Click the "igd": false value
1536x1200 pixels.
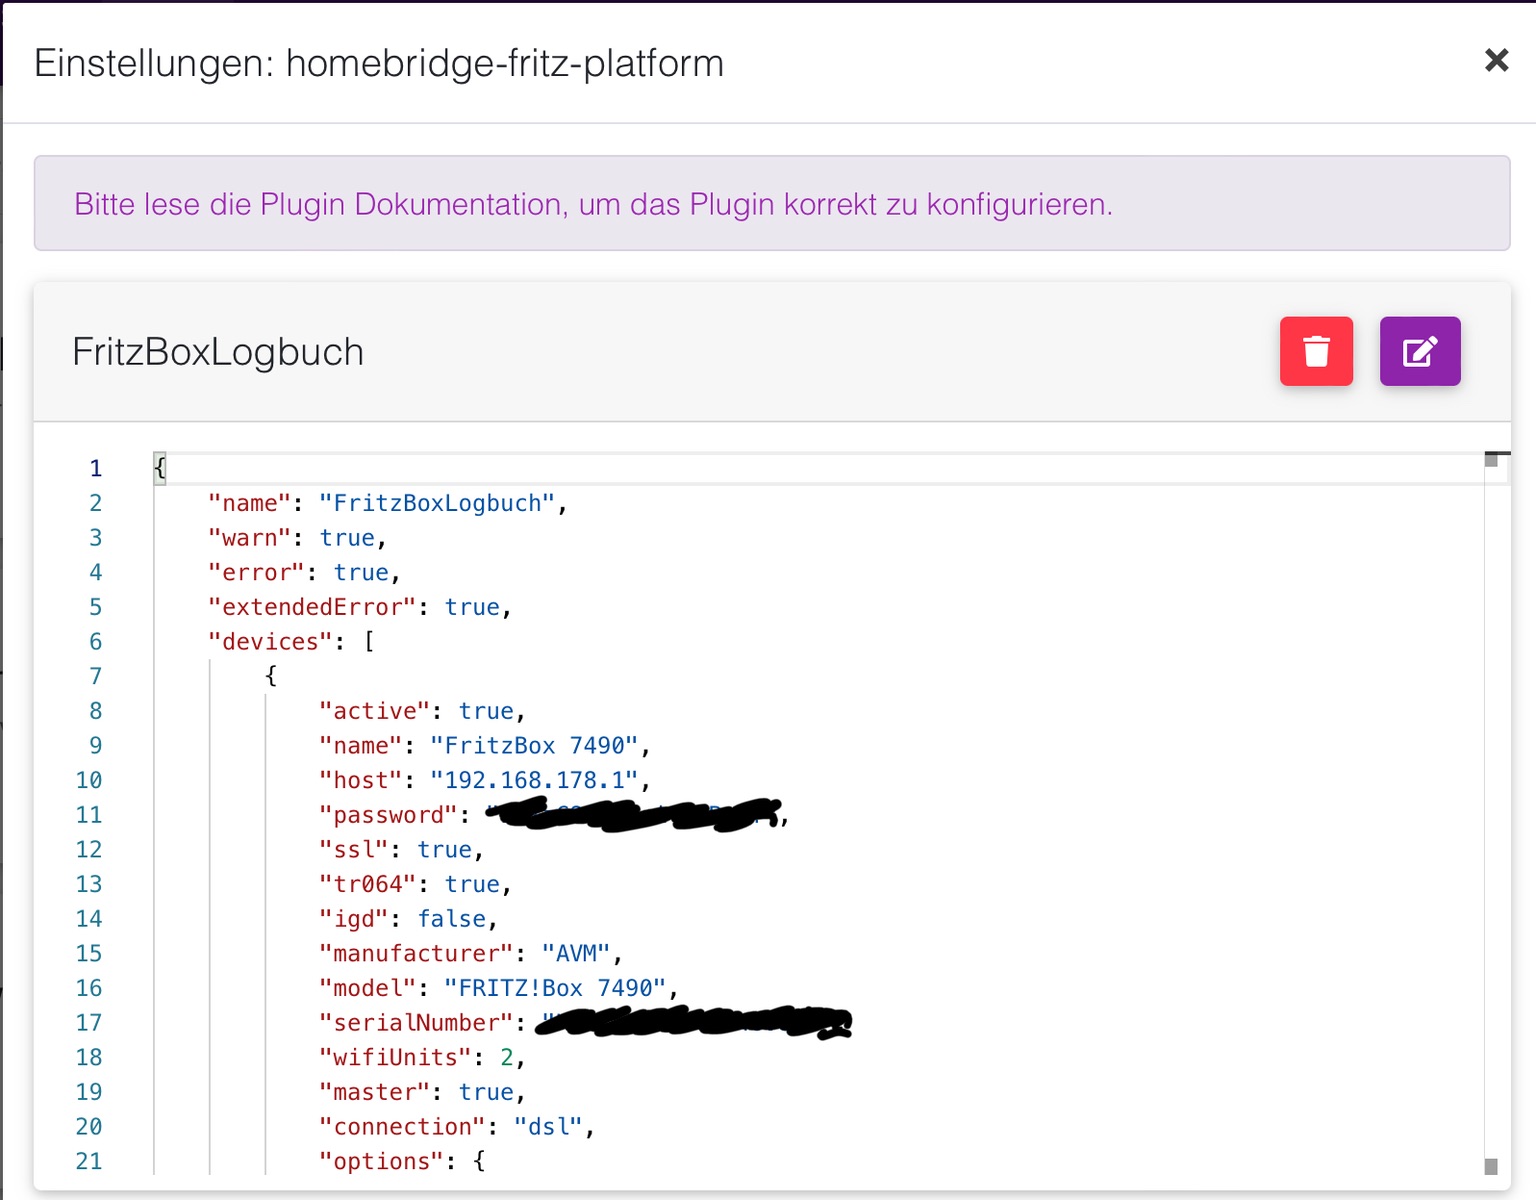(x=451, y=919)
